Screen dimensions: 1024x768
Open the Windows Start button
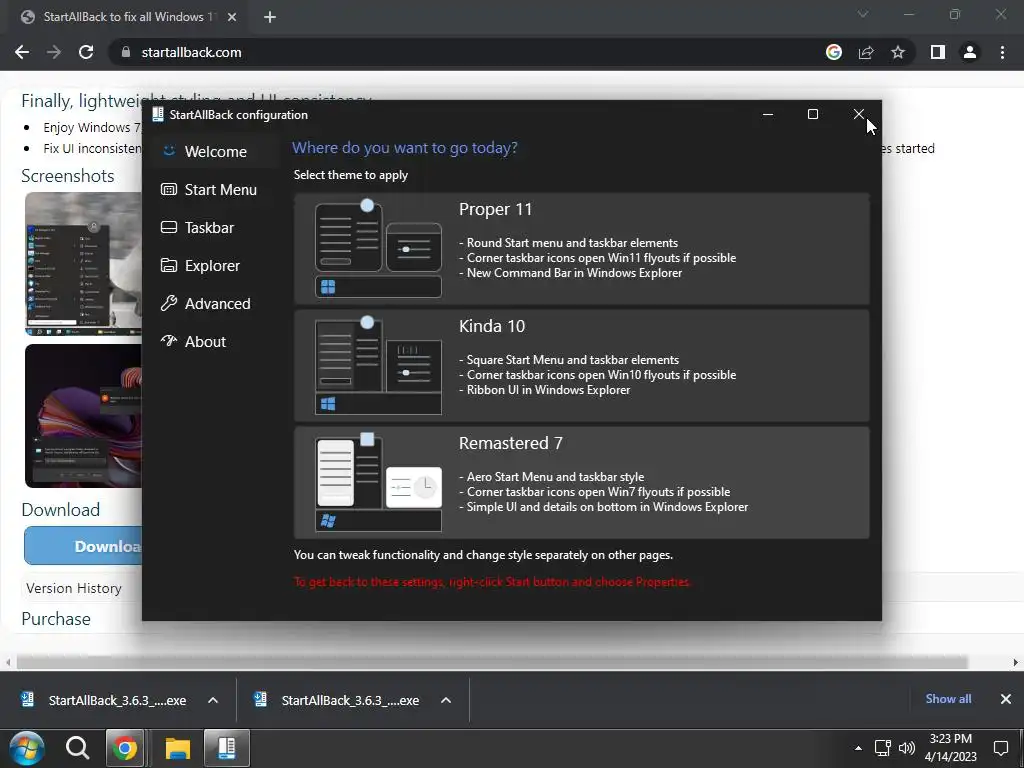pos(26,748)
